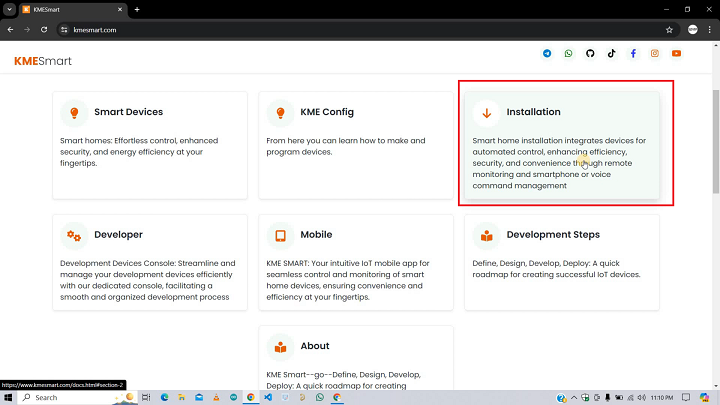The width and height of the screenshot is (720, 405).
Task: Open the tab search dropdown arrow
Action: point(9,10)
